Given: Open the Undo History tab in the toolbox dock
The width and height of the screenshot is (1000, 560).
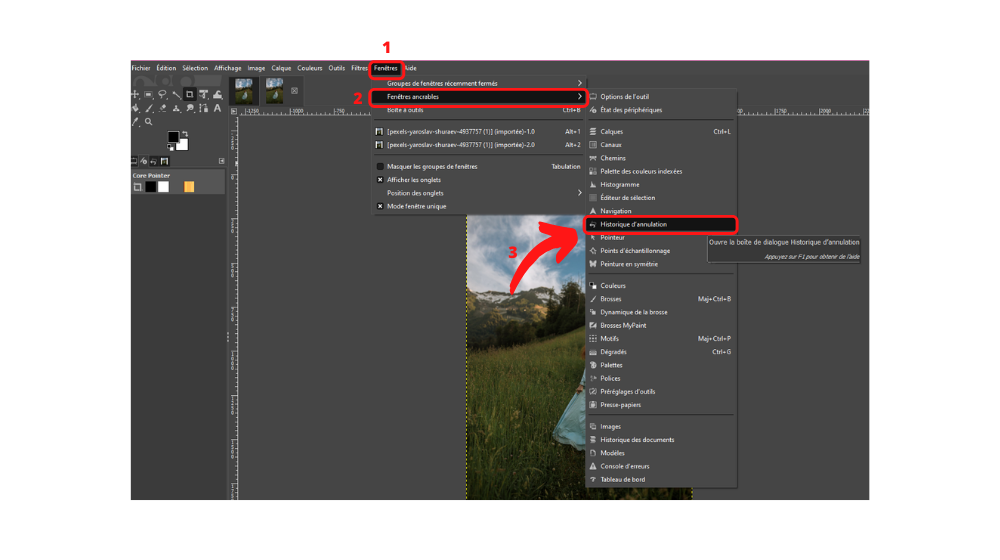Looking at the screenshot, I should click(x=153, y=161).
